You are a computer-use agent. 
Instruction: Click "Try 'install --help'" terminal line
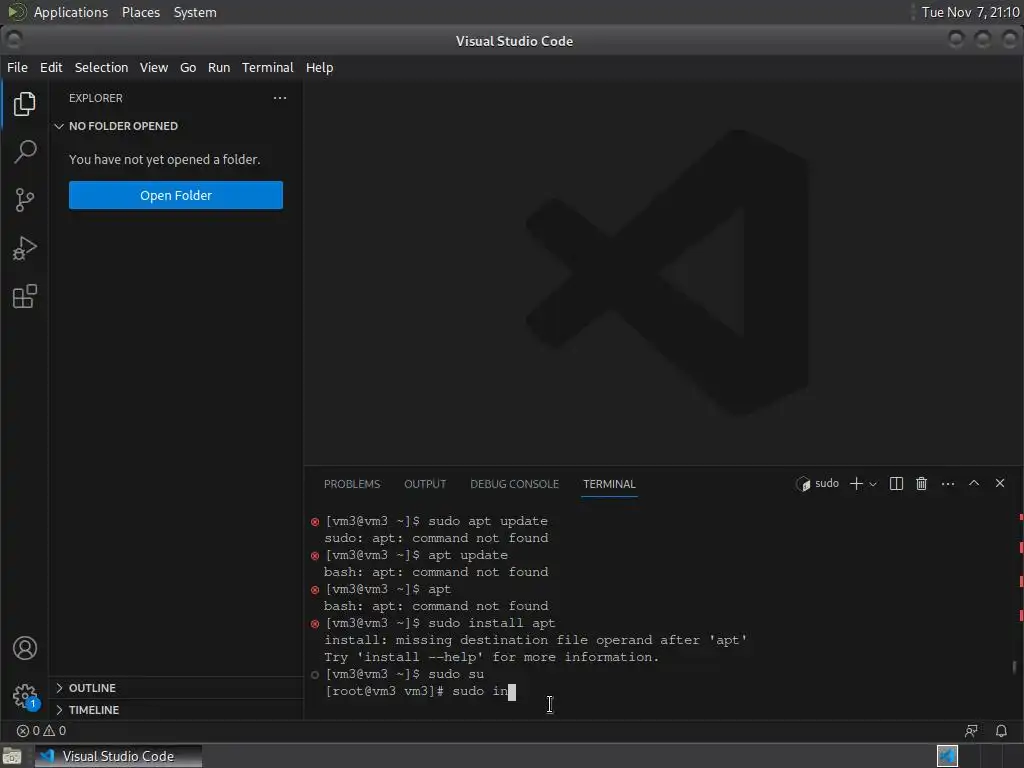(492, 657)
